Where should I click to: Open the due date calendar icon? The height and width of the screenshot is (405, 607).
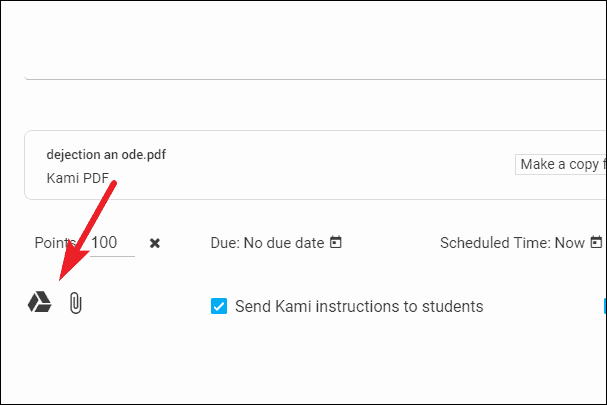pyautogui.click(x=336, y=242)
